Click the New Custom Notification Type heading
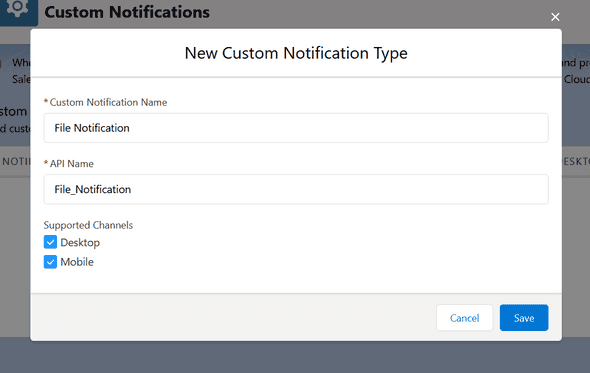 296,53
